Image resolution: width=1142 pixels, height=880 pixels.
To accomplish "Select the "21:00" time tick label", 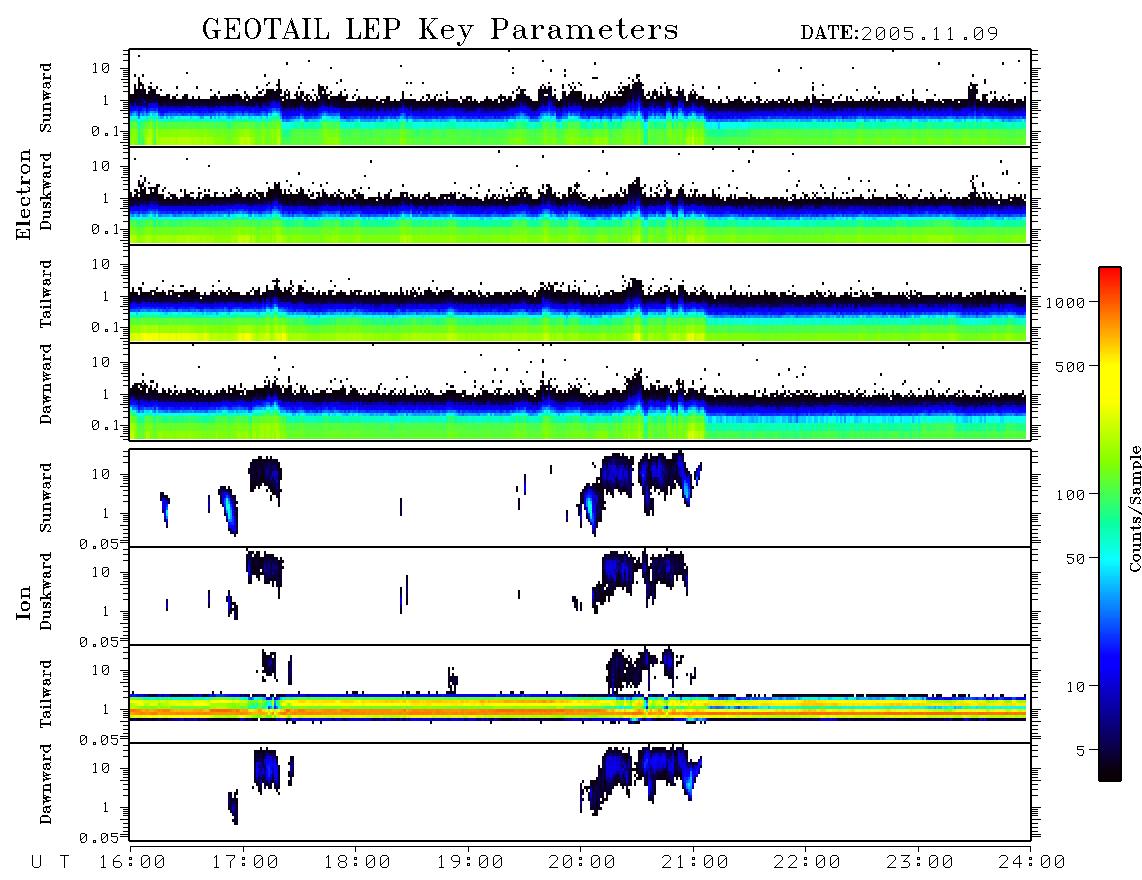I will (x=695, y=863).
